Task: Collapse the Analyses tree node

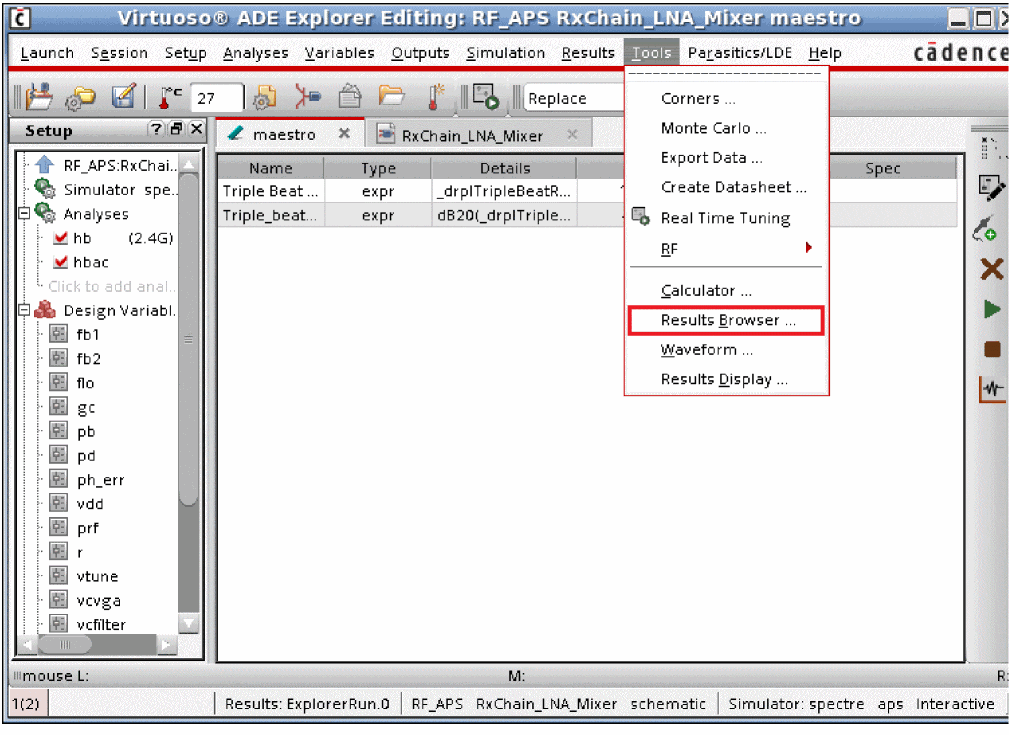Action: point(25,213)
